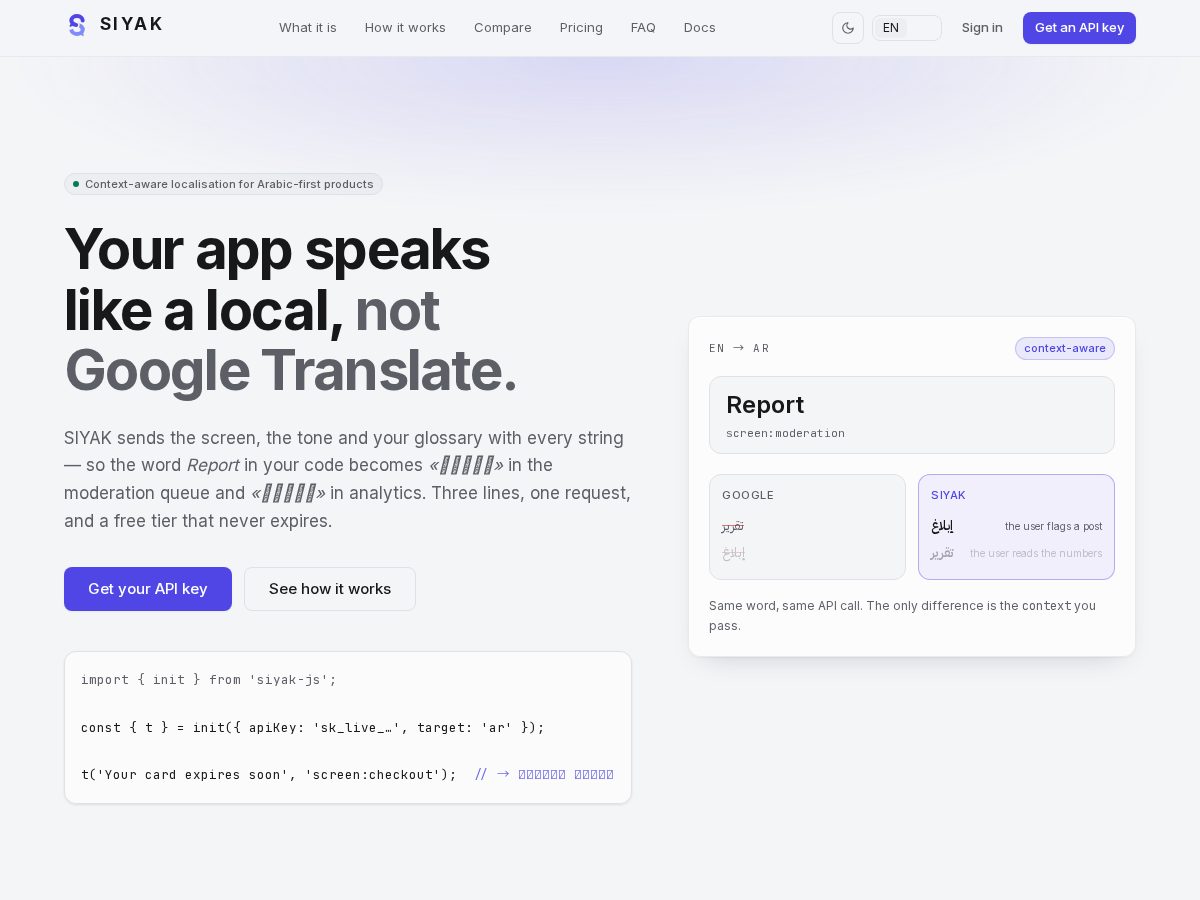Click the Sign in link
The width and height of the screenshot is (1200, 900).
982,28
